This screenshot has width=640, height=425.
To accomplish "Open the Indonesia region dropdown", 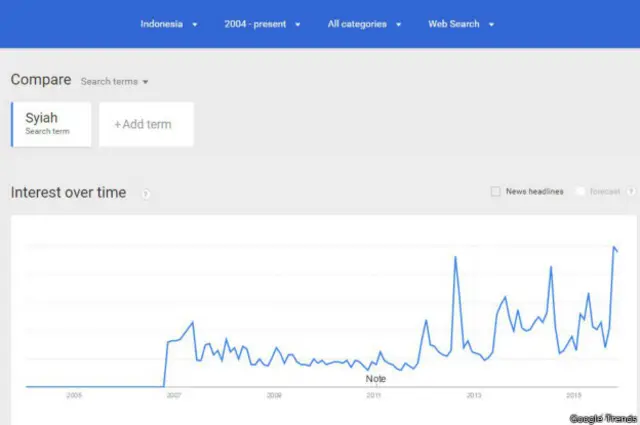I will pos(169,24).
